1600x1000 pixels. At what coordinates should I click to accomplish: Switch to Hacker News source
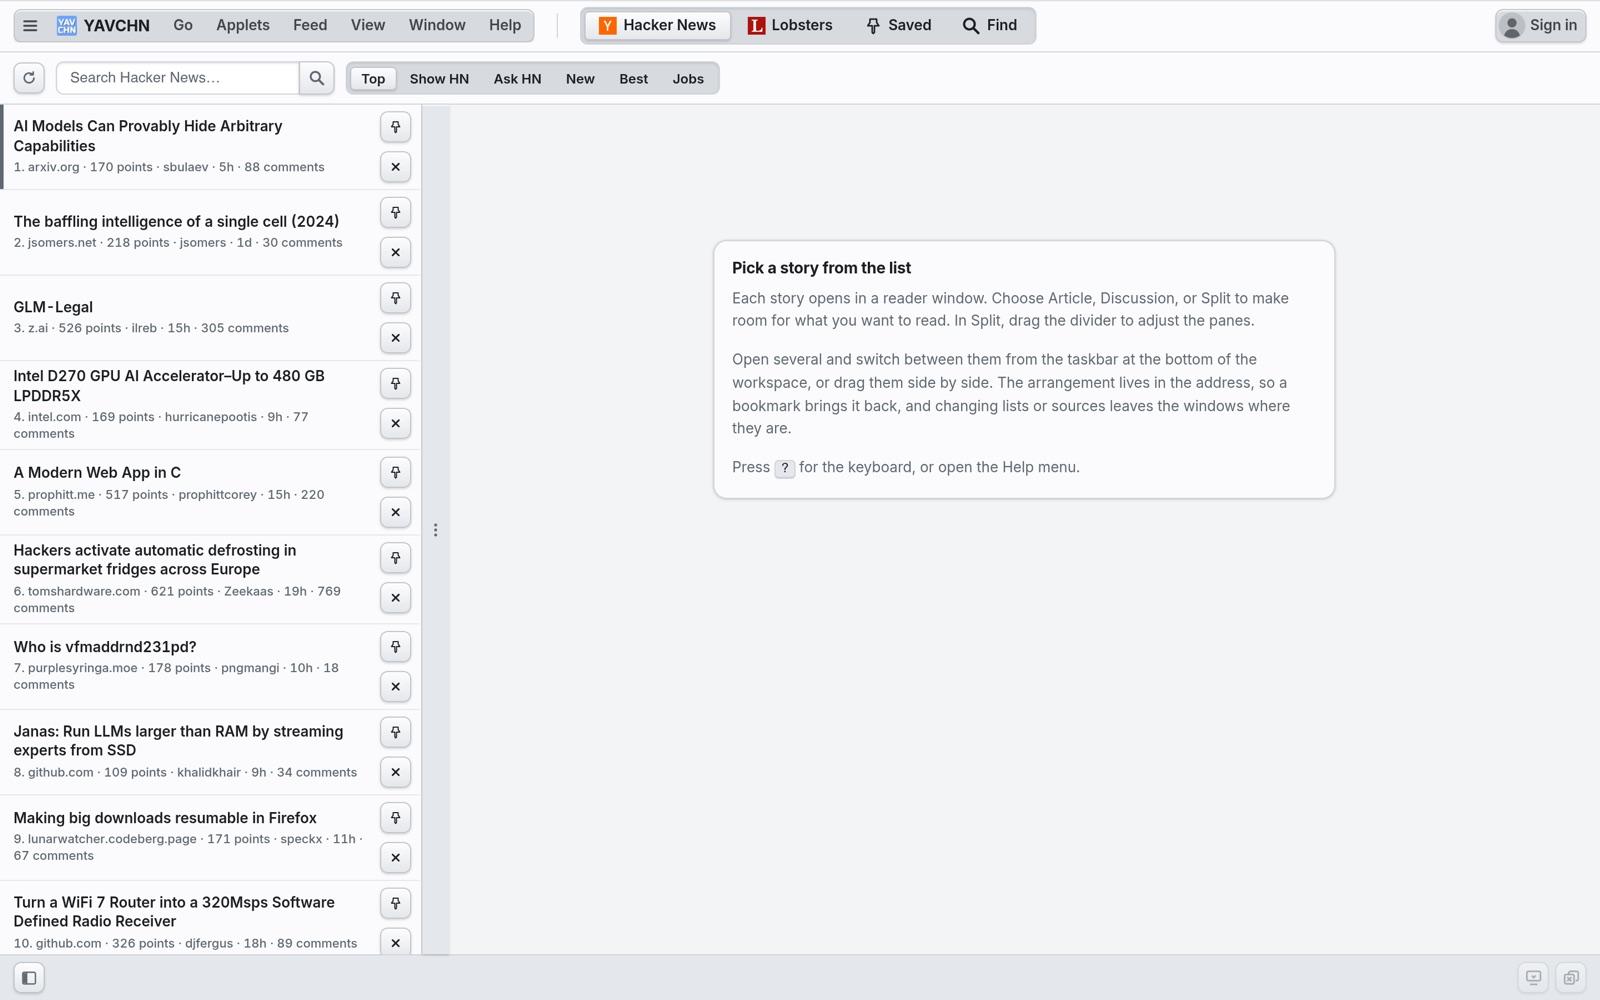pyautogui.click(x=658, y=26)
